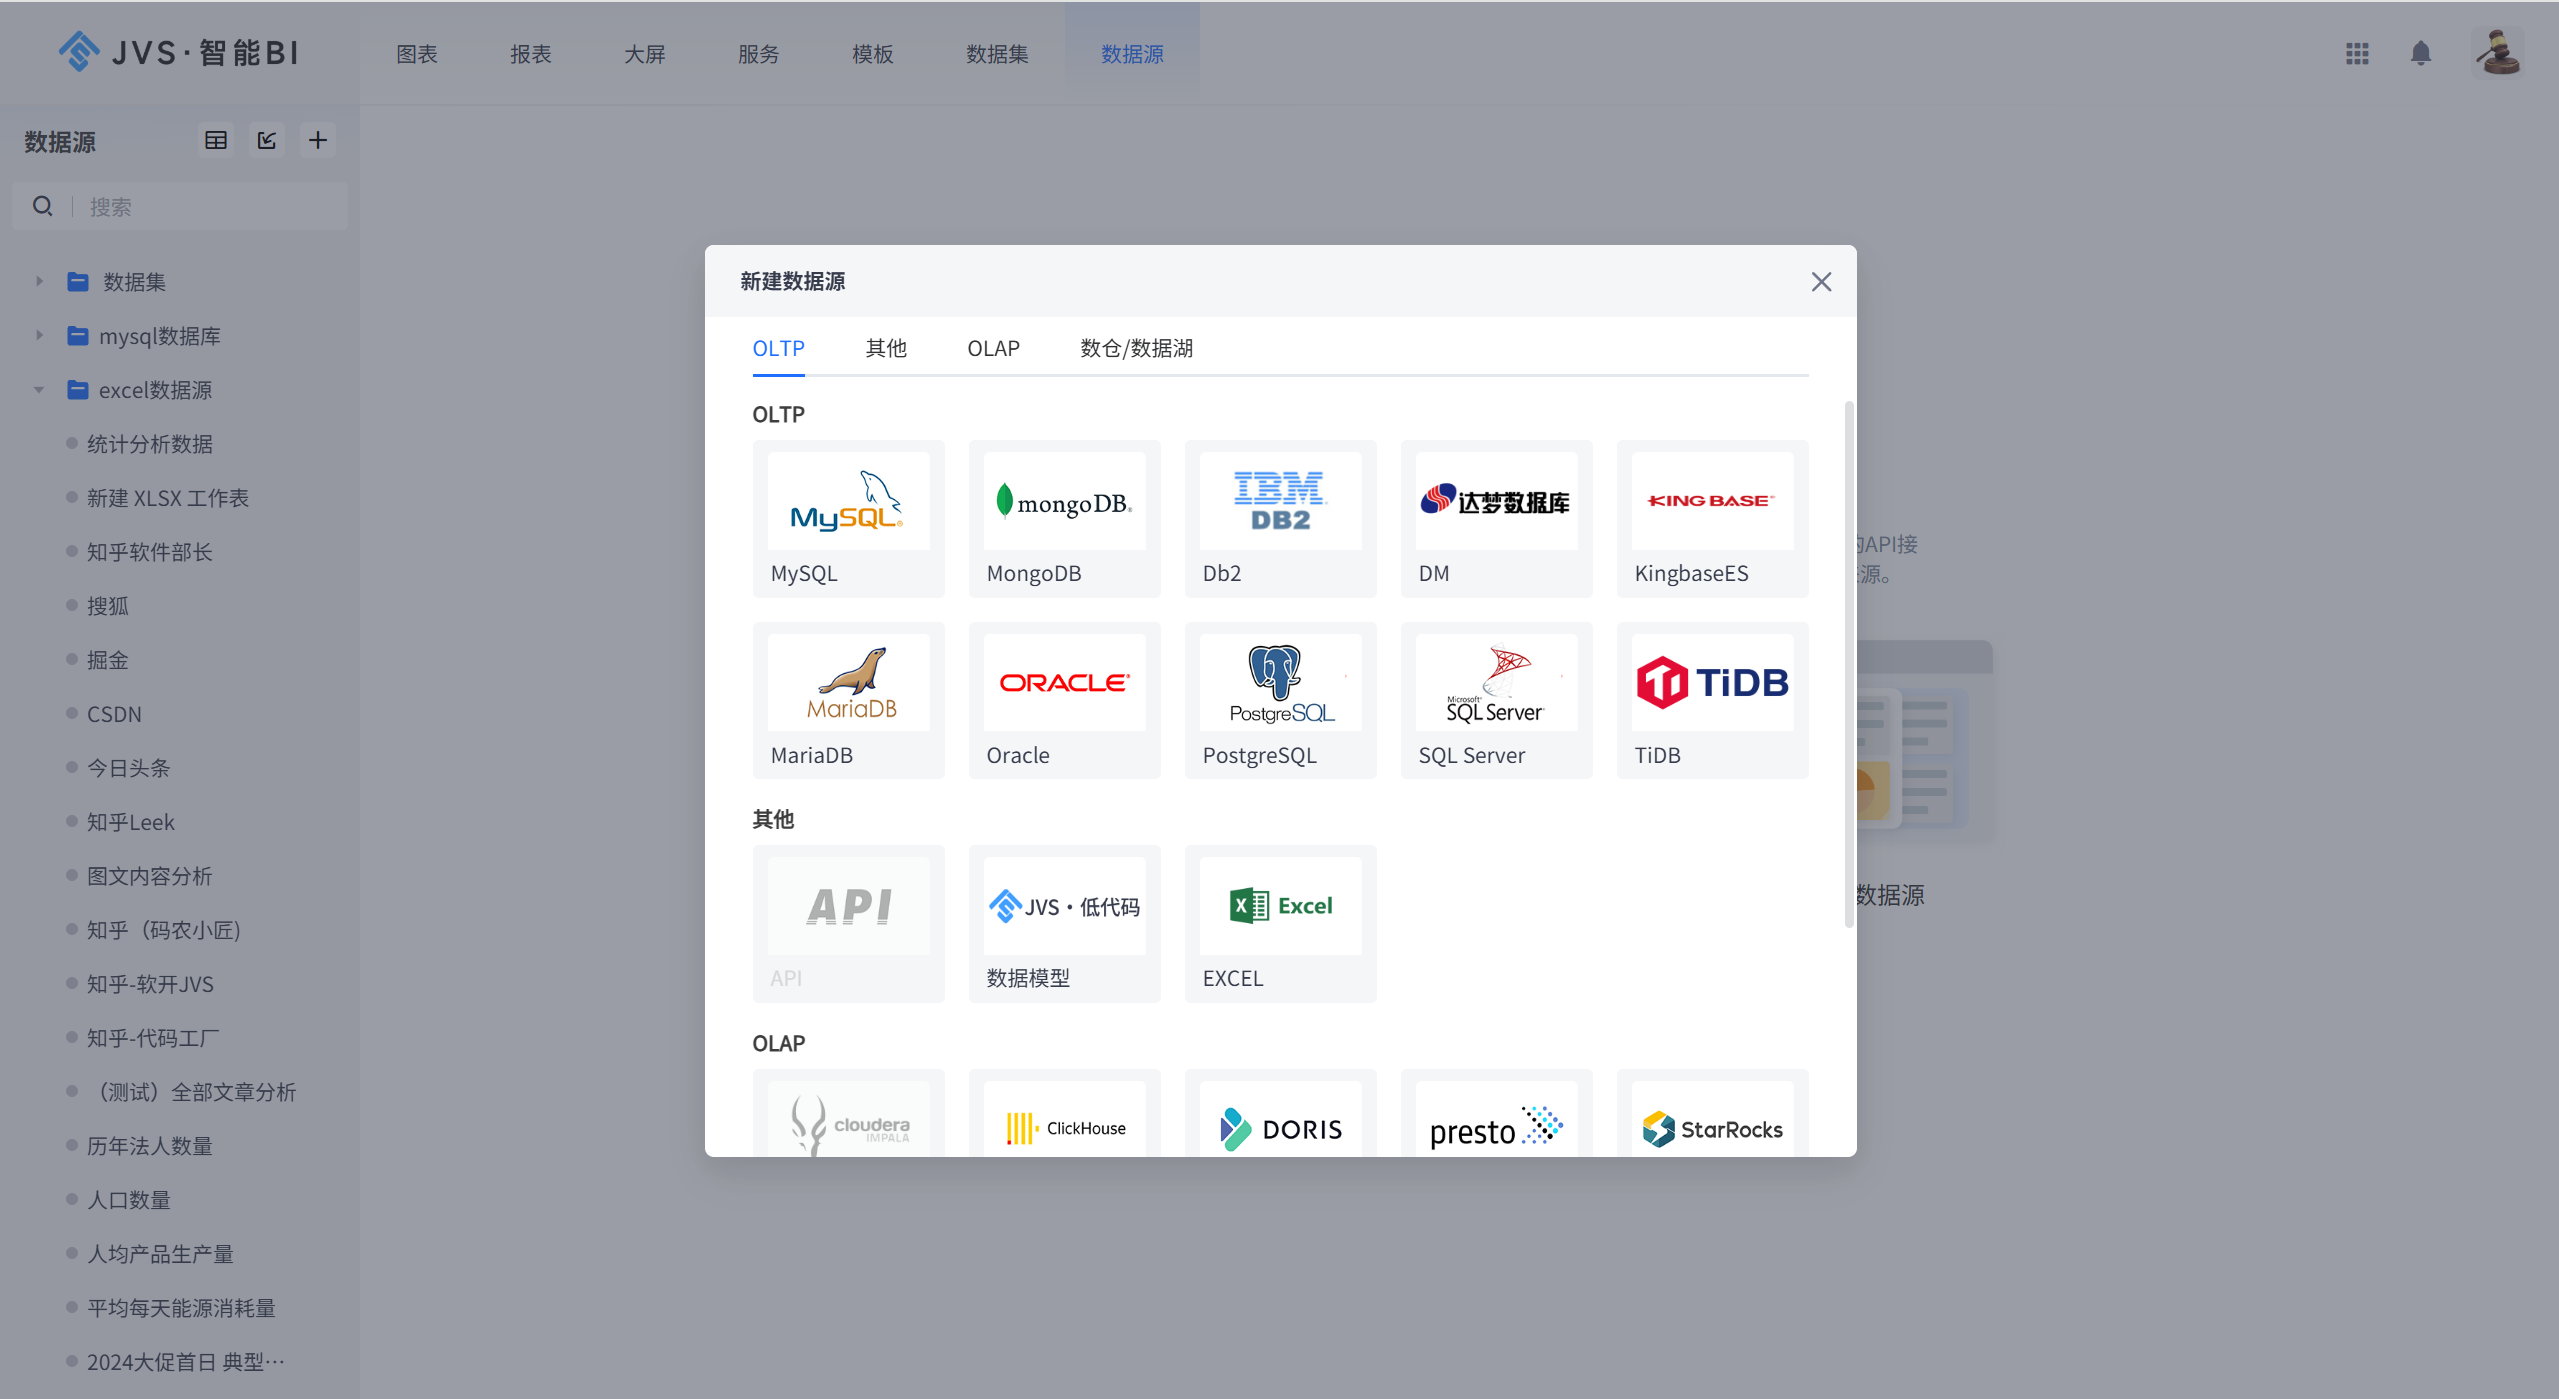This screenshot has height=1399, width=2559.
Task: Select CSDN in the tree
Action: click(114, 714)
